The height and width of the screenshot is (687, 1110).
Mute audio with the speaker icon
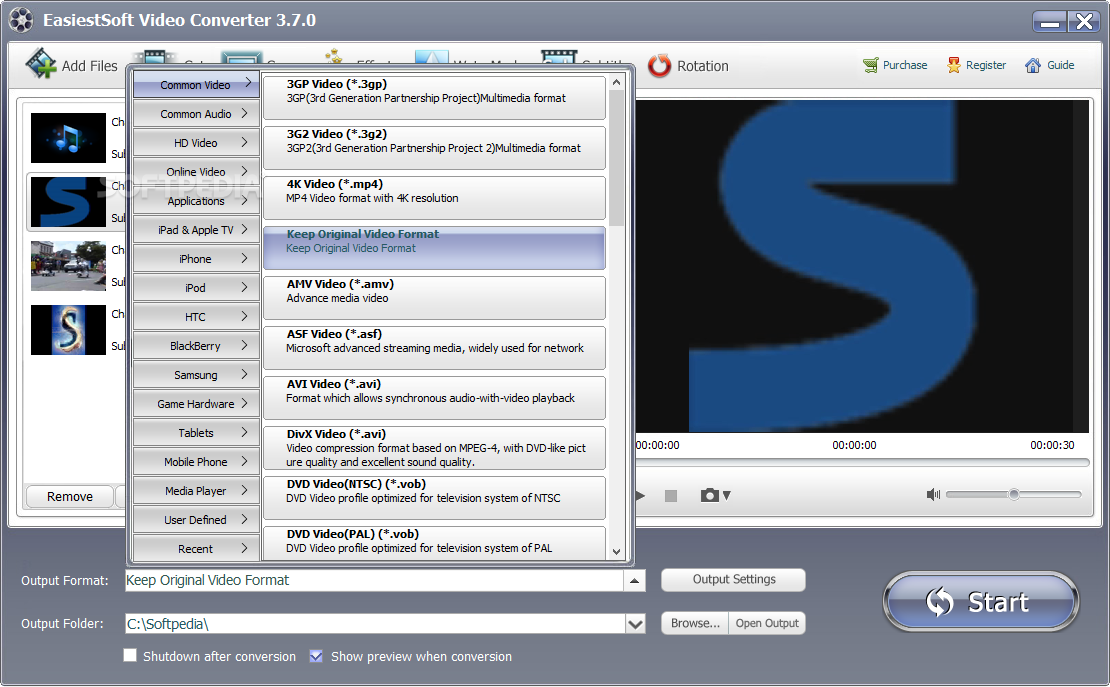point(933,494)
